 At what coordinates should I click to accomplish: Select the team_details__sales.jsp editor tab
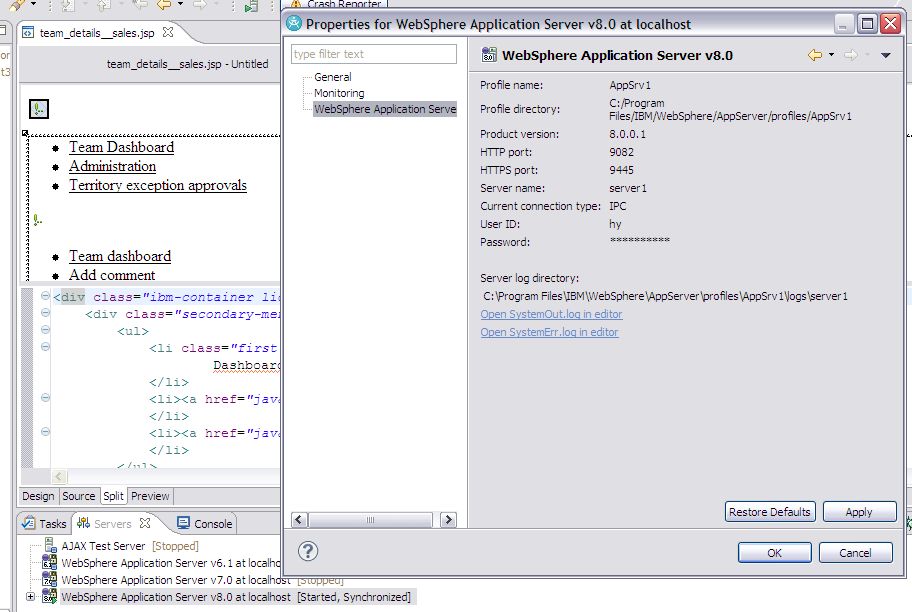coord(97,33)
